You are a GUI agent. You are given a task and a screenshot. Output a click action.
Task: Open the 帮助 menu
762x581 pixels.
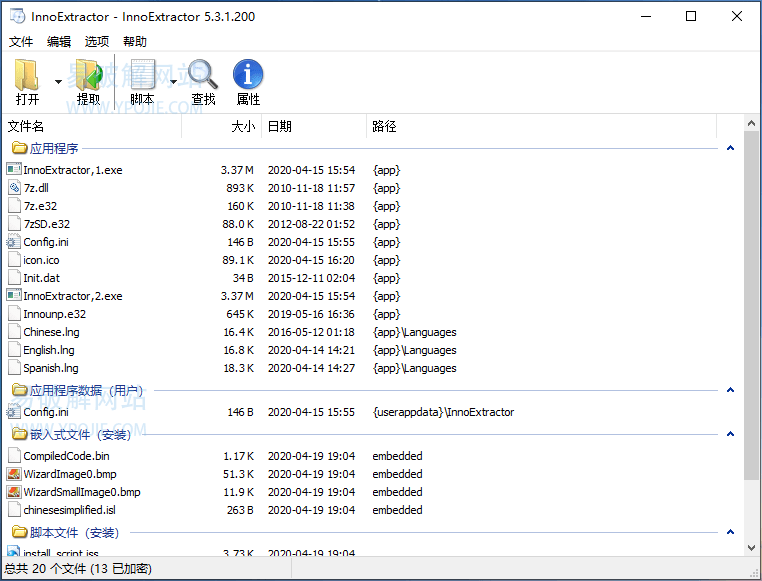click(x=135, y=42)
